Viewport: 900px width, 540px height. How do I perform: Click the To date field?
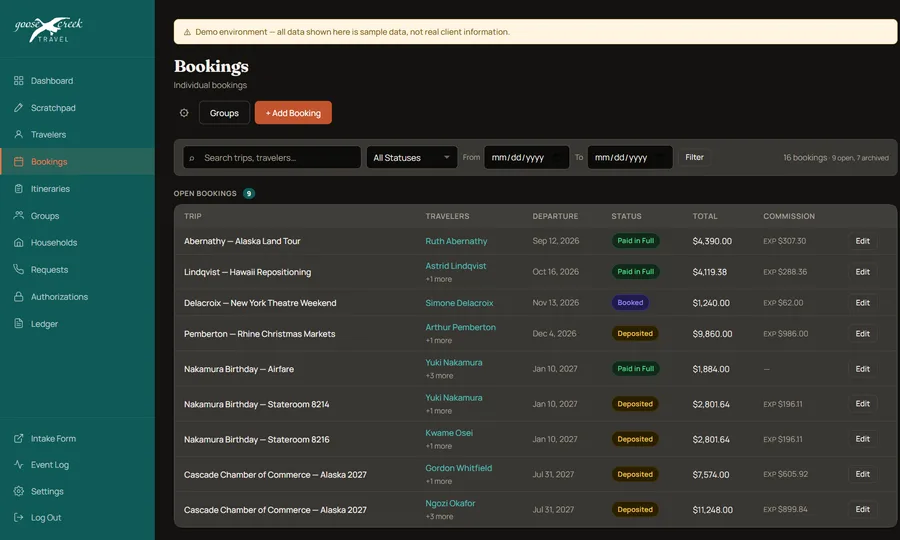(x=630, y=157)
